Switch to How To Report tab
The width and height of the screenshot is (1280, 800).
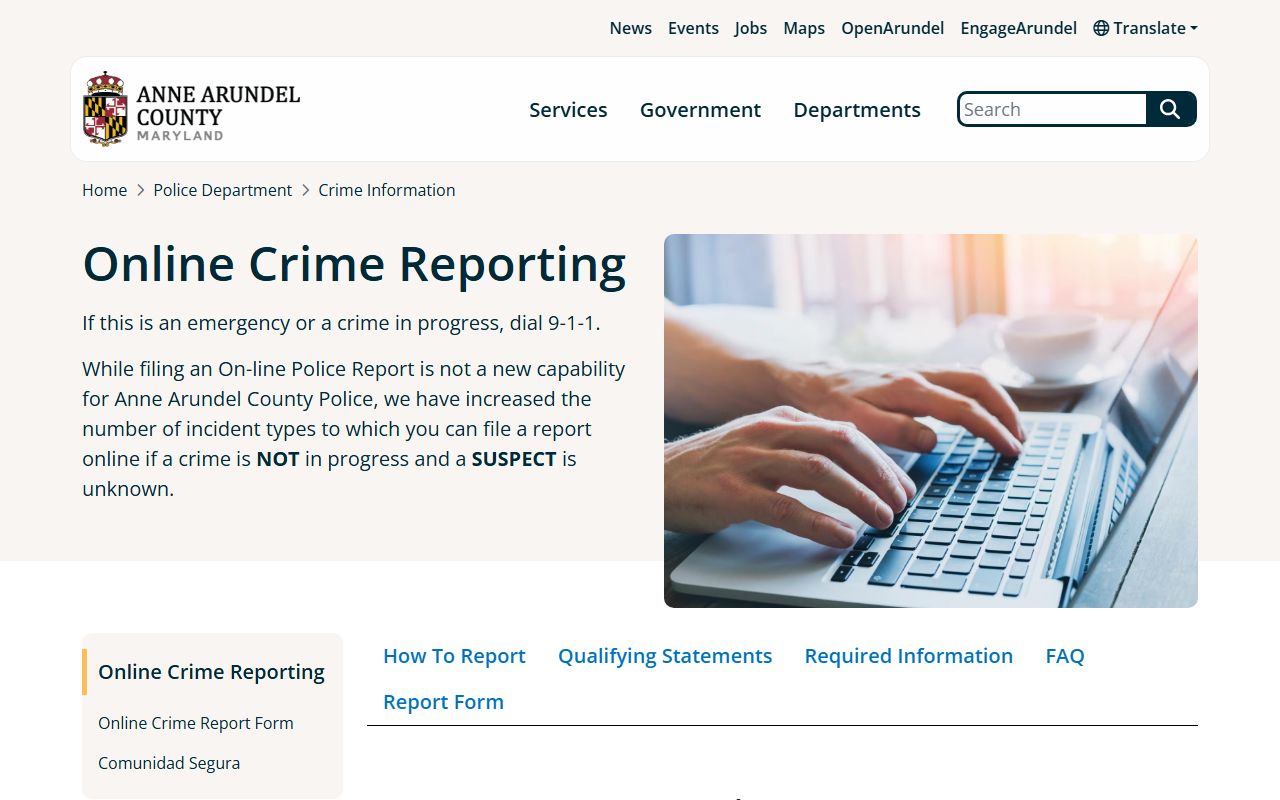coord(454,656)
